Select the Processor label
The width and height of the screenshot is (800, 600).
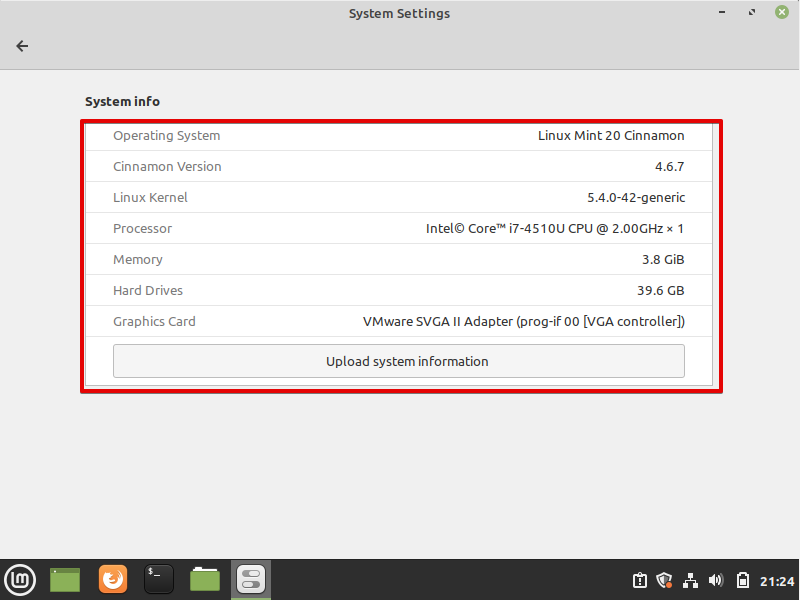[142, 229]
